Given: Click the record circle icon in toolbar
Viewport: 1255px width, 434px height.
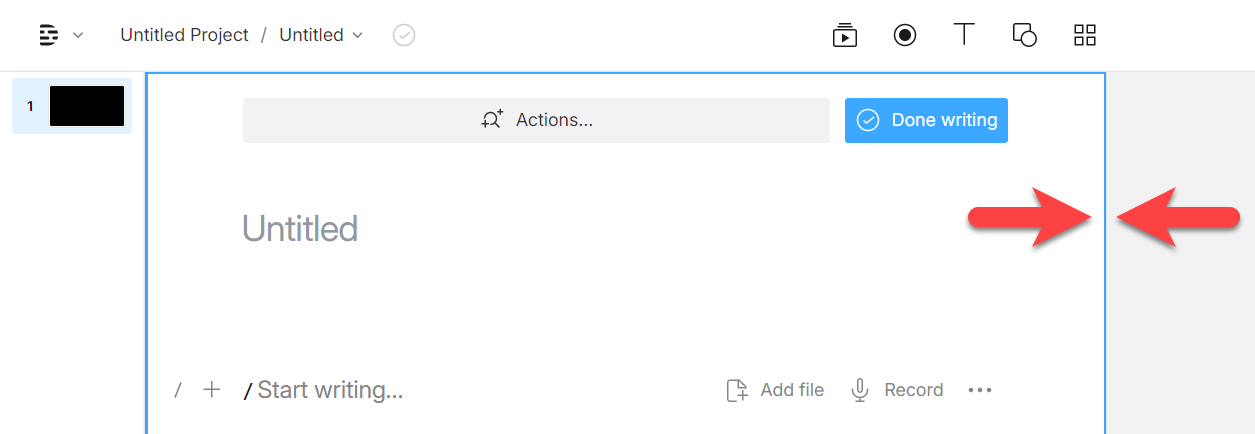Looking at the screenshot, I should tap(905, 35).
